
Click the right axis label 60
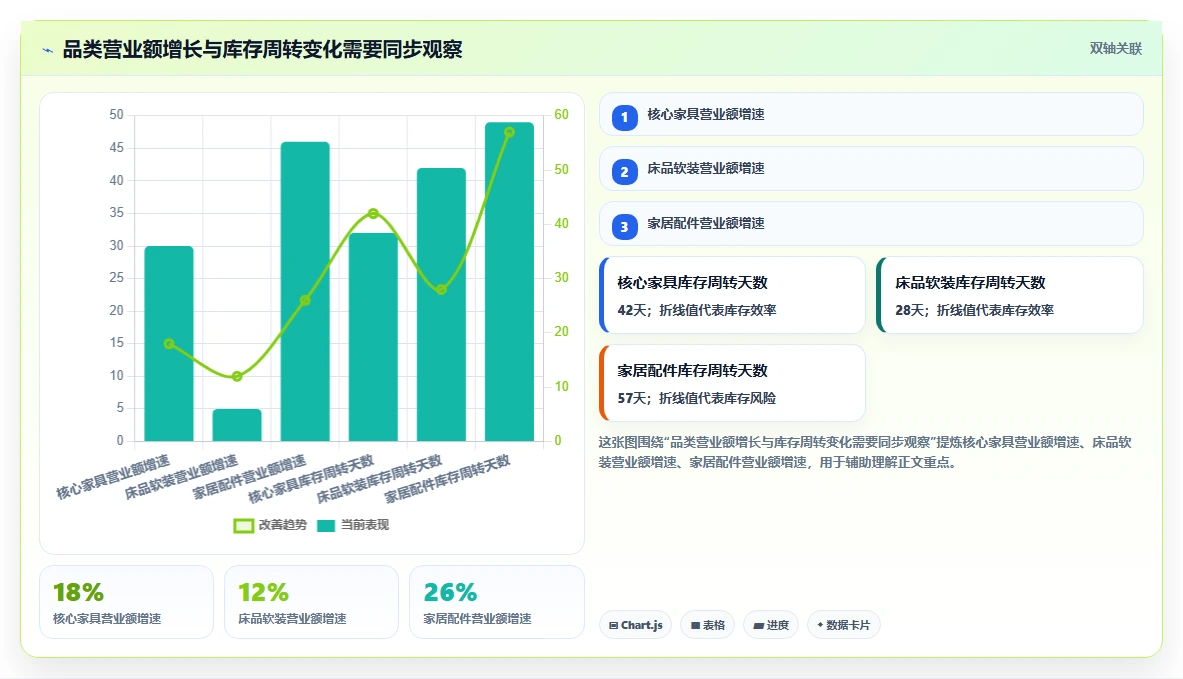click(561, 115)
